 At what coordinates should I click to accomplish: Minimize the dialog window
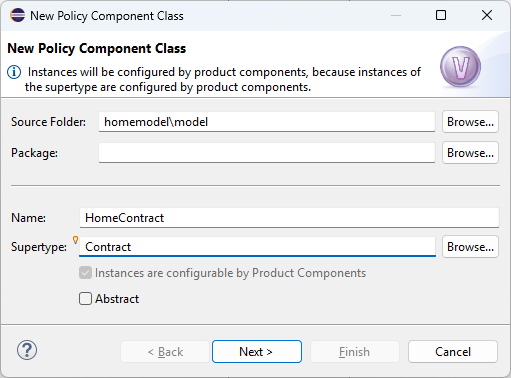[396, 15]
